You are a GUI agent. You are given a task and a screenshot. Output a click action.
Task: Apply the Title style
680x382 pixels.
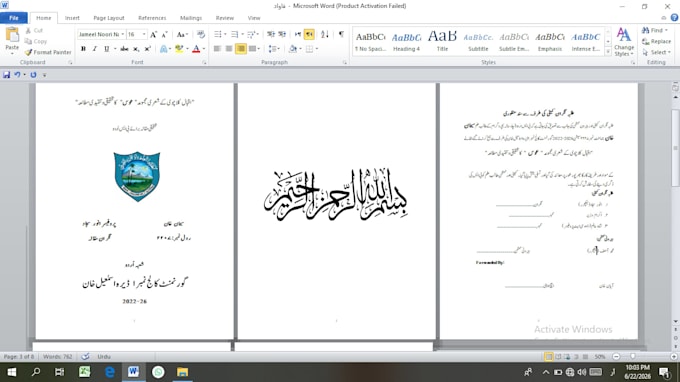[x=442, y=42]
